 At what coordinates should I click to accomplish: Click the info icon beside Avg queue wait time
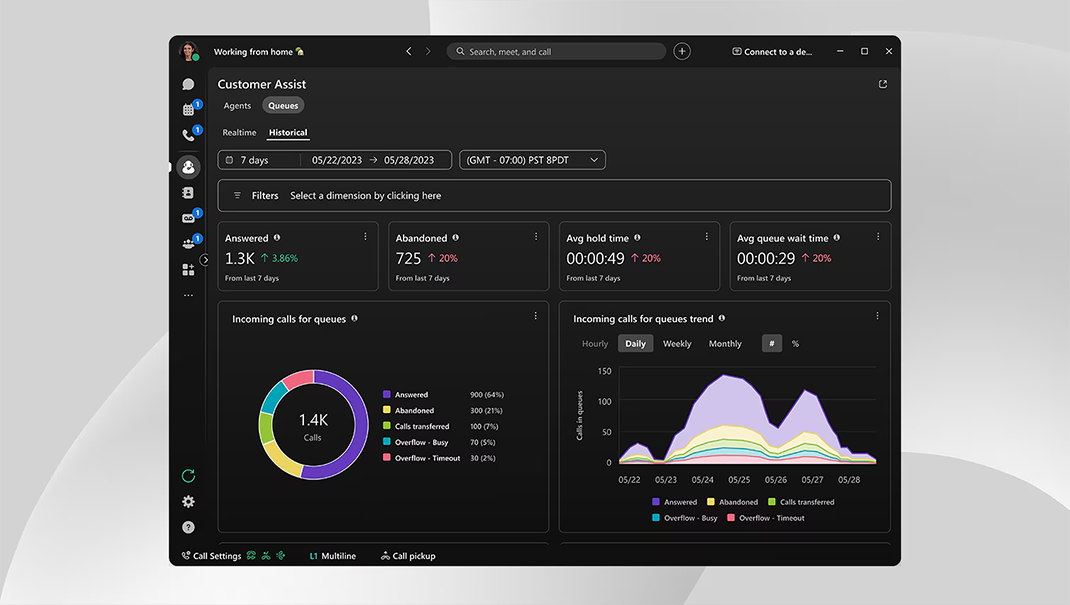point(837,238)
